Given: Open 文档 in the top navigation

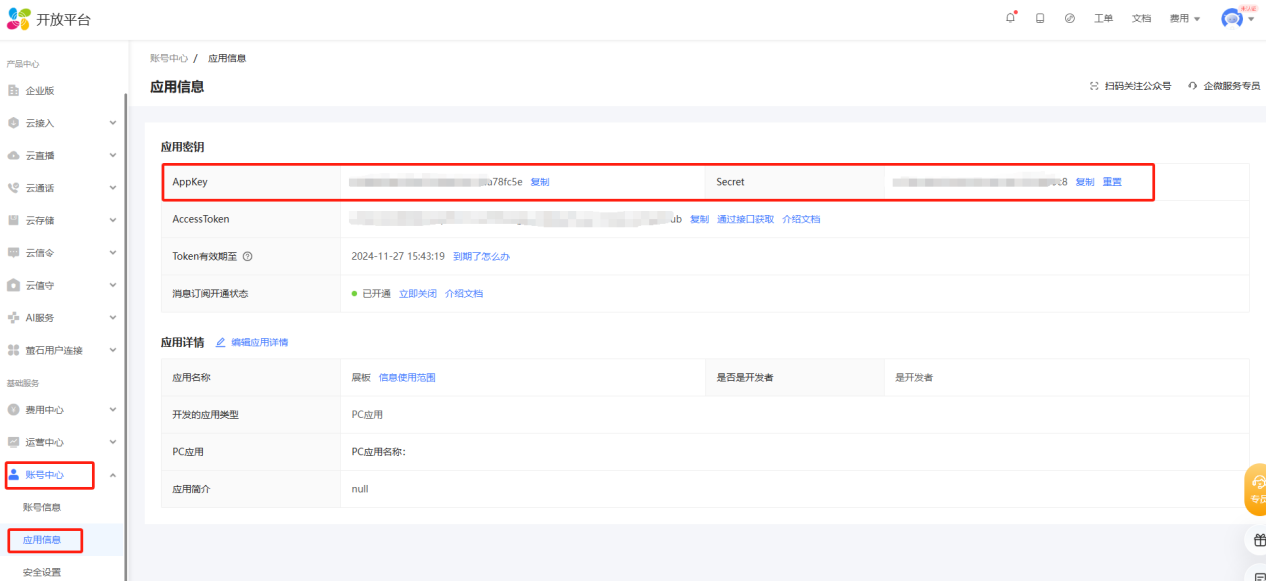Looking at the screenshot, I should click(1141, 18).
